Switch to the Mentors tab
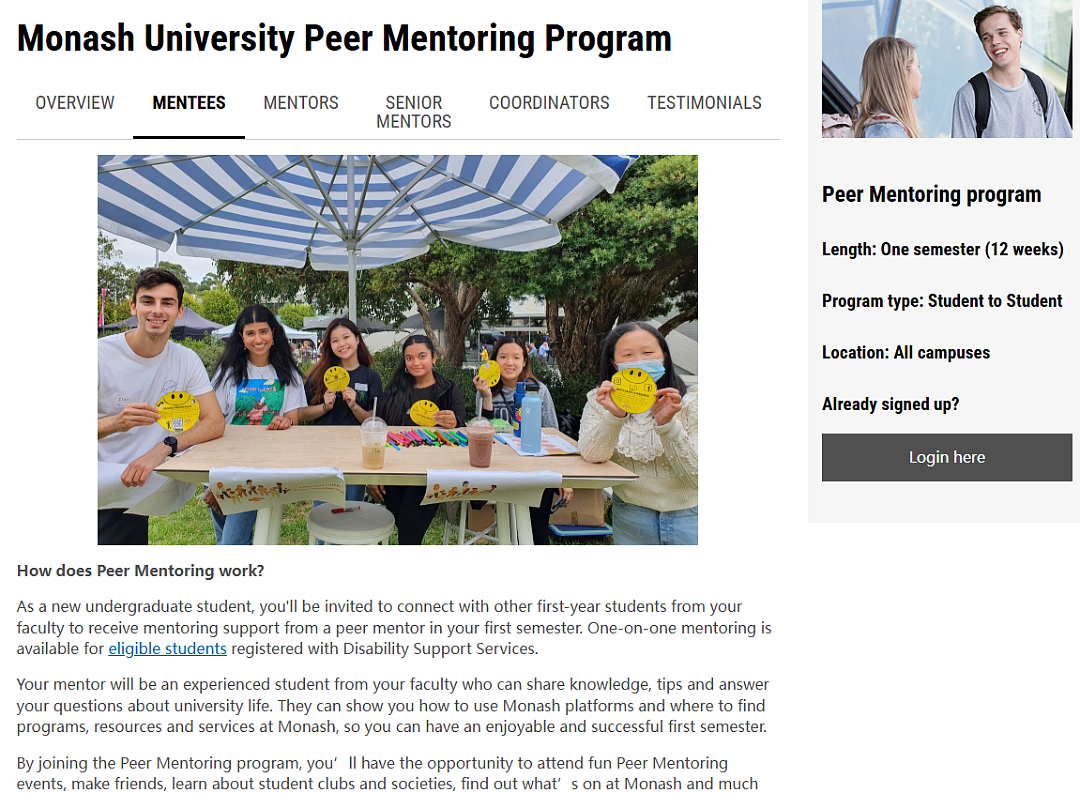 coord(300,103)
